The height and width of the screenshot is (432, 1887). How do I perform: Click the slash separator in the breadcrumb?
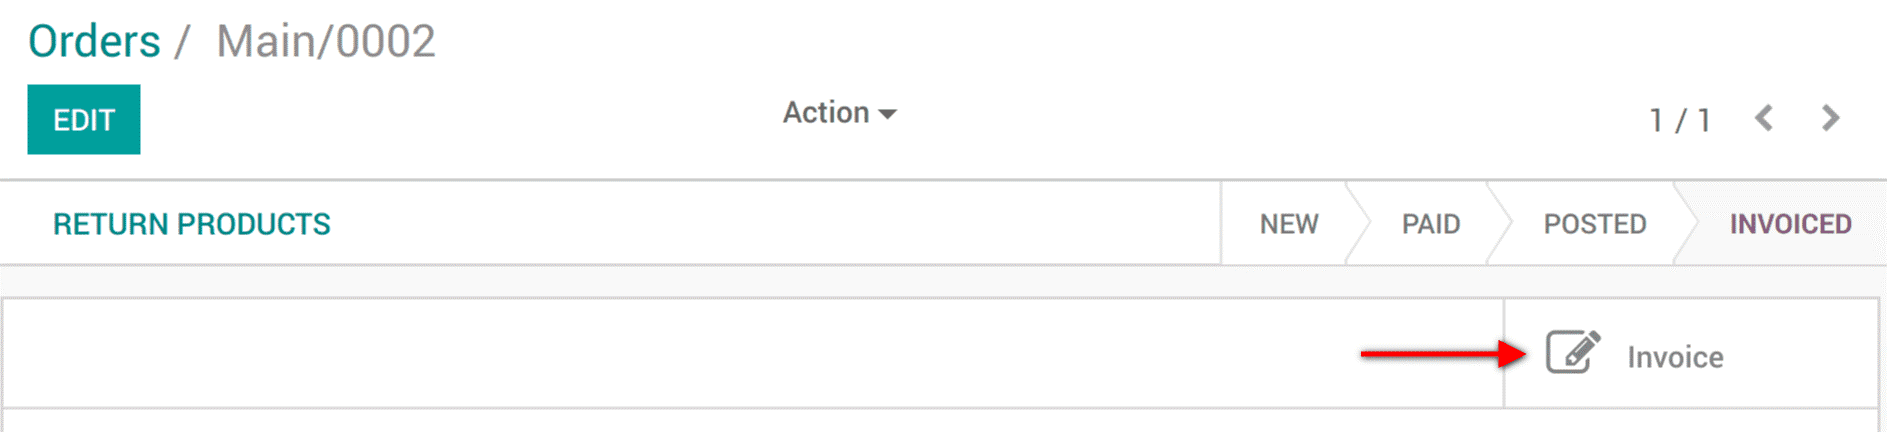(182, 42)
